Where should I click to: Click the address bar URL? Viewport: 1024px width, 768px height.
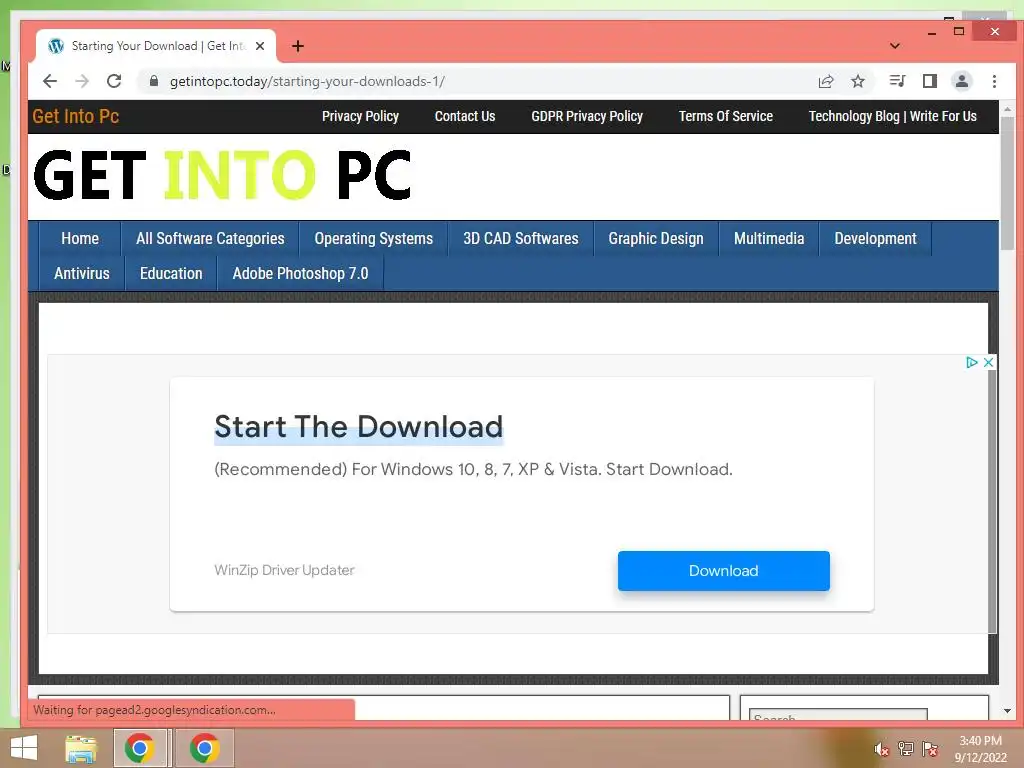(x=307, y=81)
